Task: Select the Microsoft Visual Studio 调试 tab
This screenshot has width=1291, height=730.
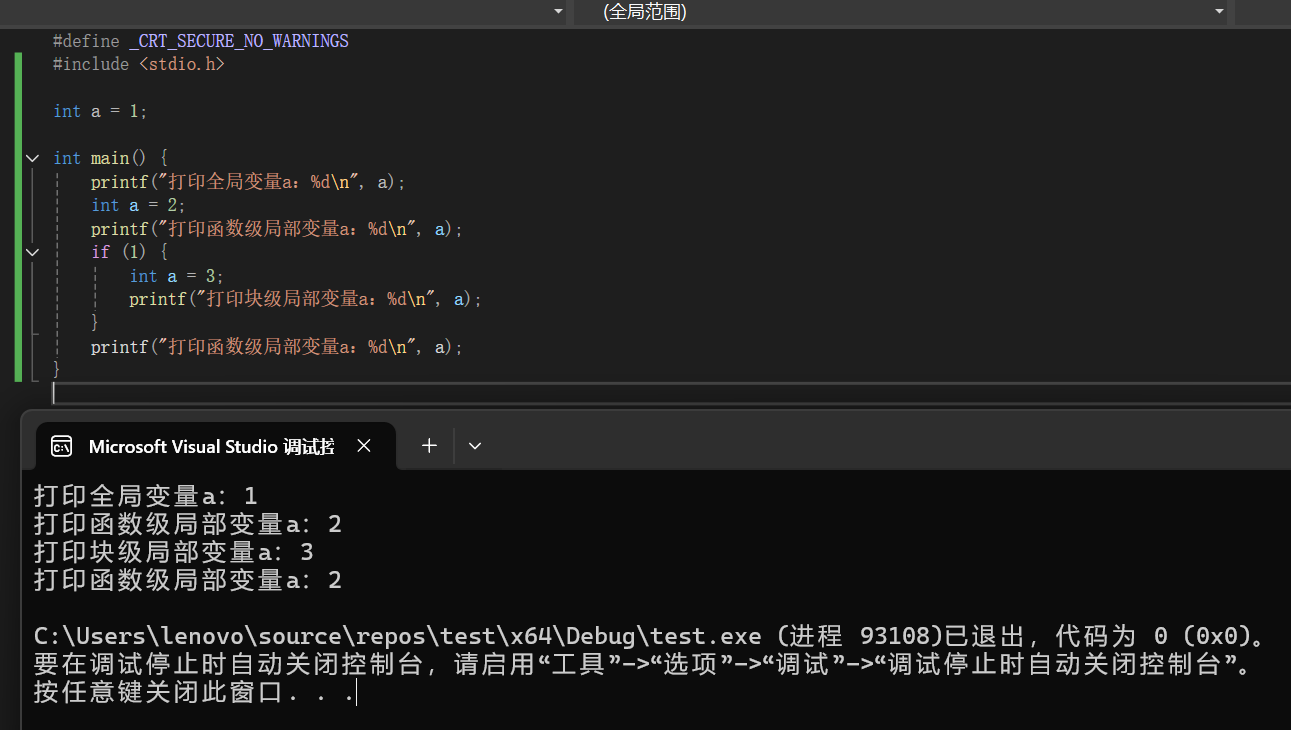Action: coord(210,446)
